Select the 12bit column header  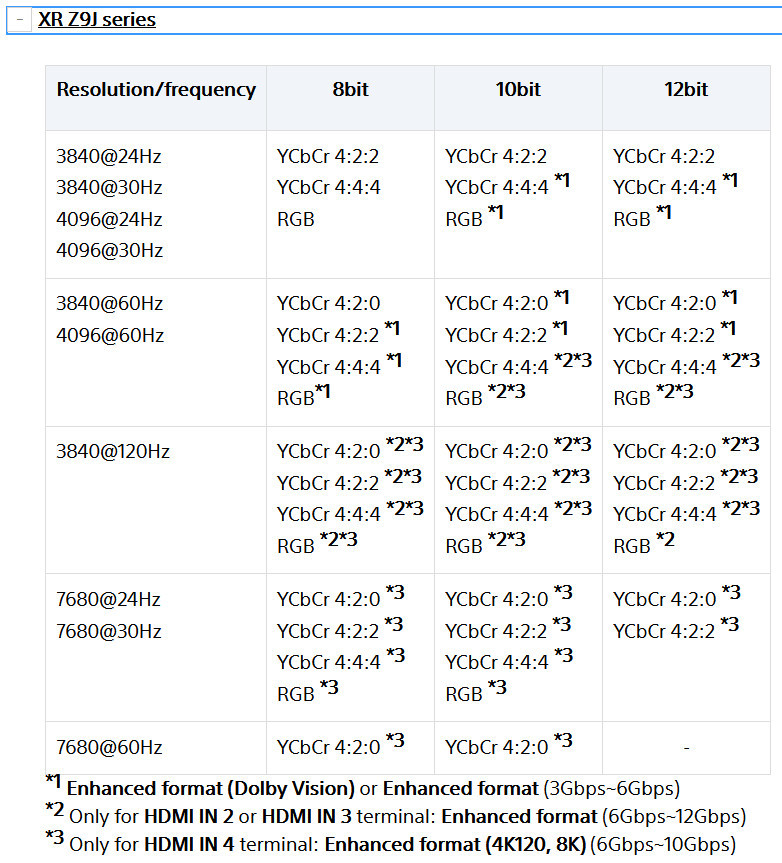(x=686, y=90)
